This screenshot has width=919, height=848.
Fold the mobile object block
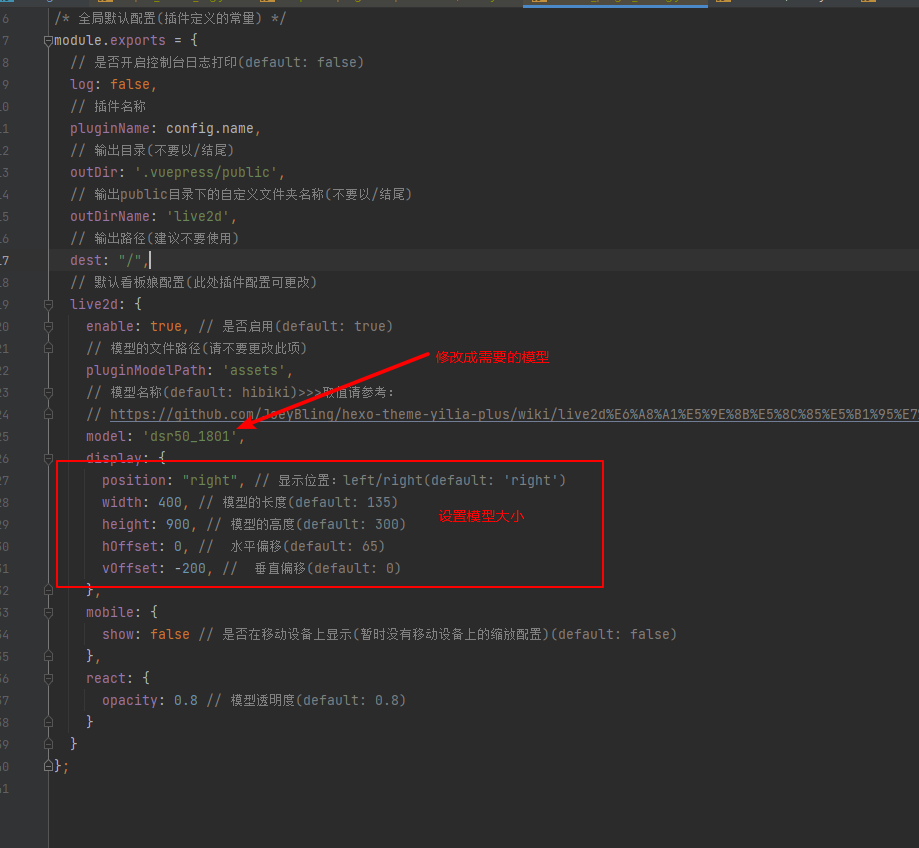[48, 612]
